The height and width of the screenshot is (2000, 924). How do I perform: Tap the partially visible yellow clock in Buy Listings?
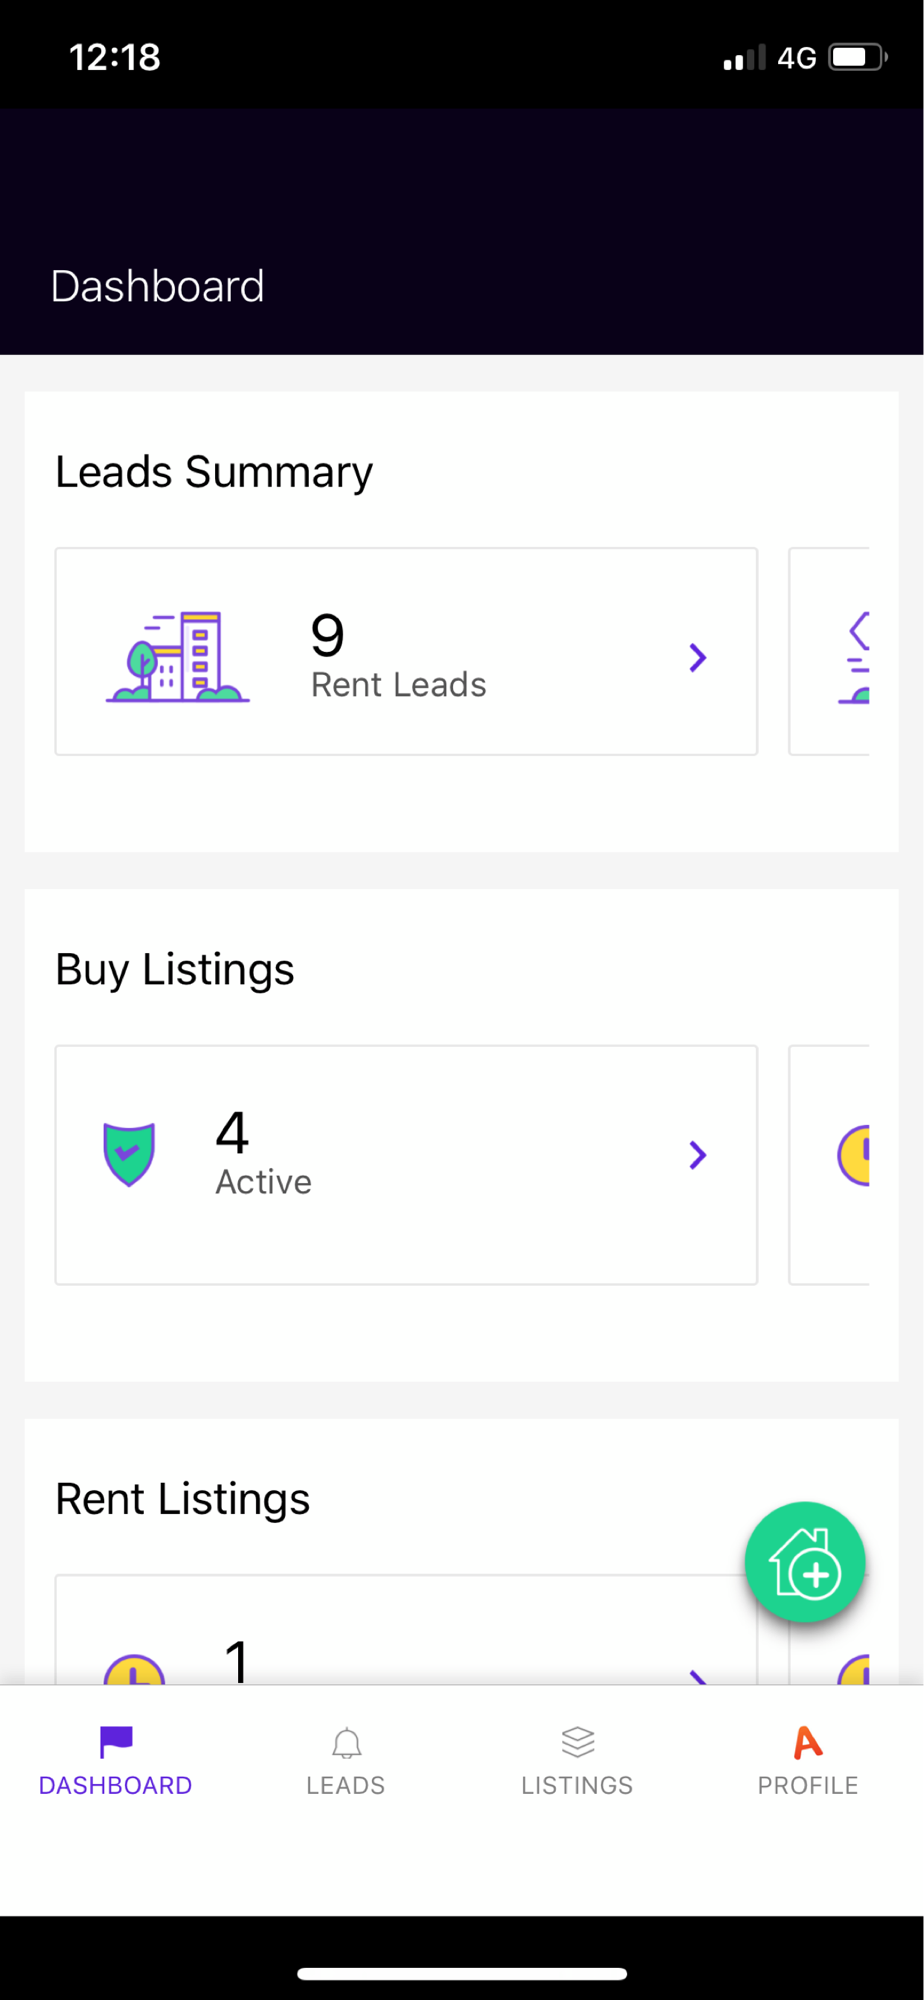coord(854,1155)
